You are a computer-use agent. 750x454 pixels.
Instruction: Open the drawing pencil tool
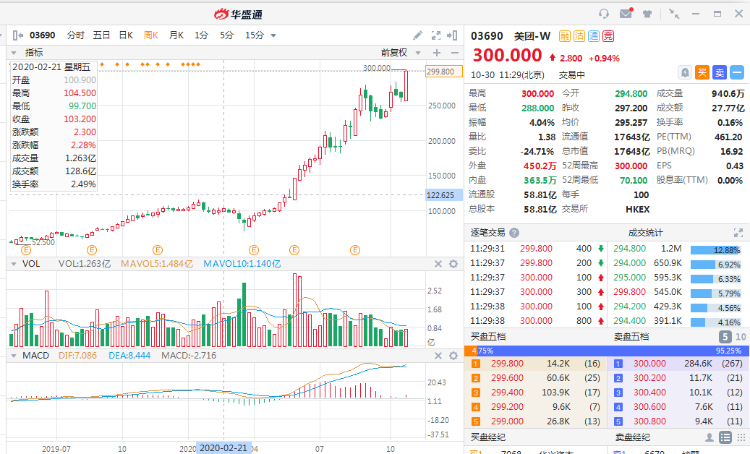(418, 35)
